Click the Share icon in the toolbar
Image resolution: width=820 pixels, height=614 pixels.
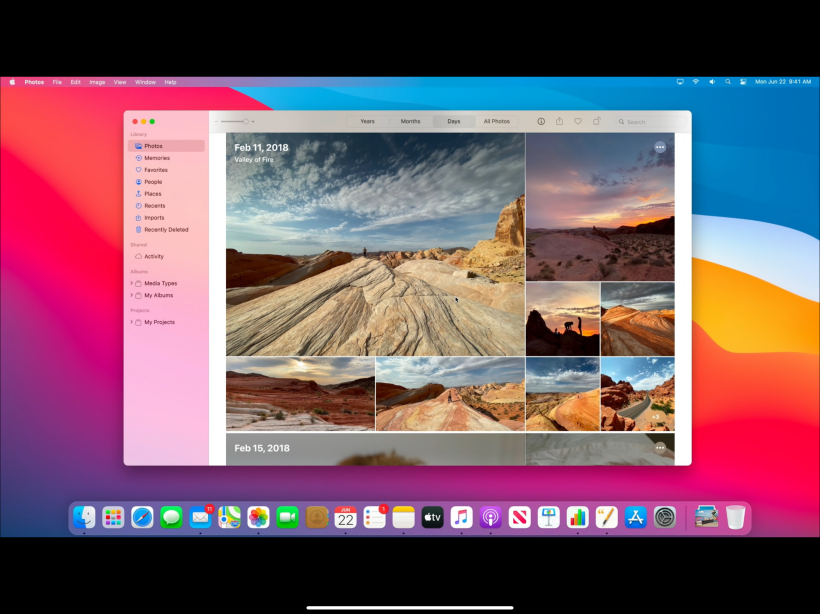point(559,121)
